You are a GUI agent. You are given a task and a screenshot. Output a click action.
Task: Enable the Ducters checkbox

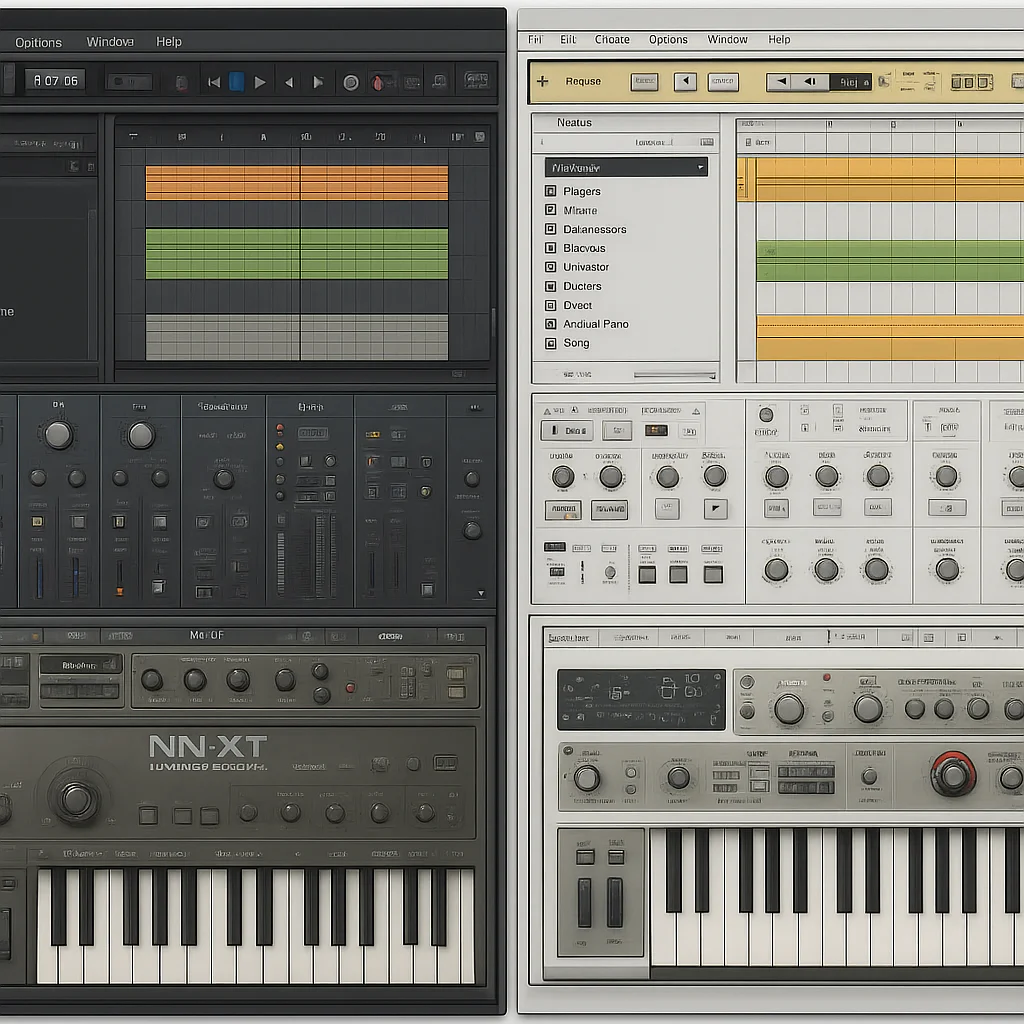(x=550, y=286)
